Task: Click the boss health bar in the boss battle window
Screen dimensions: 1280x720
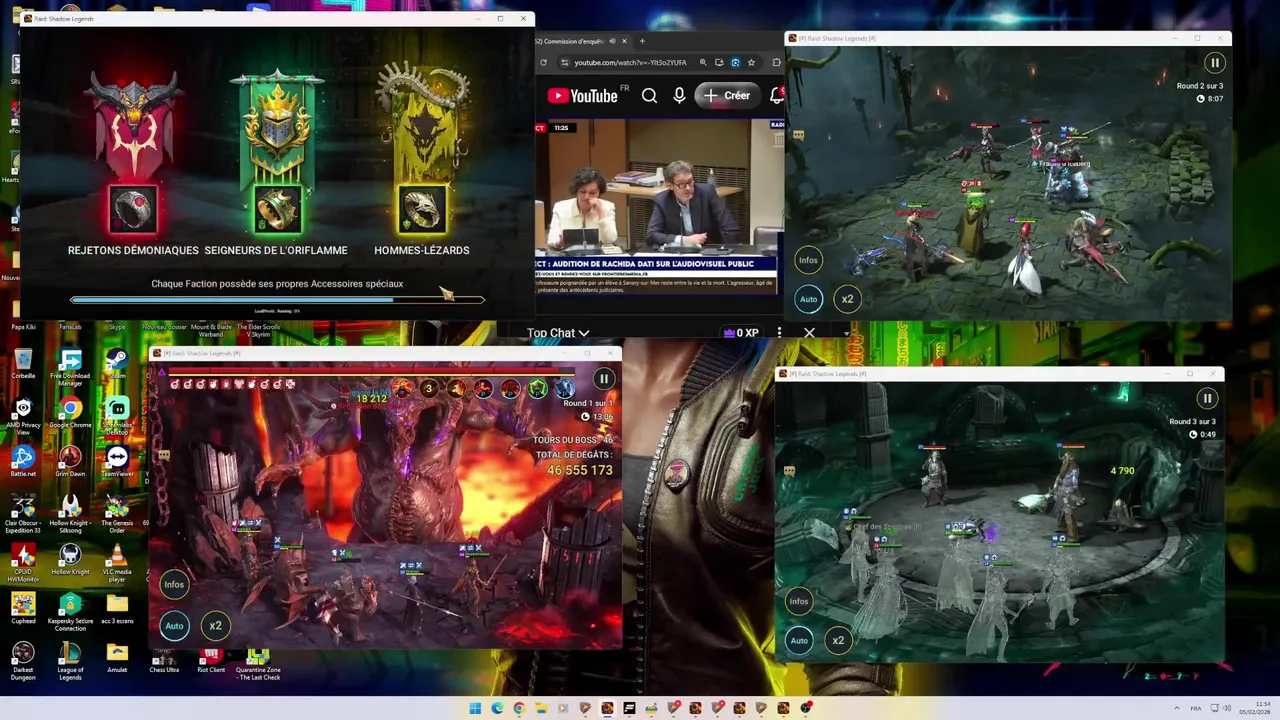Action: point(370,372)
